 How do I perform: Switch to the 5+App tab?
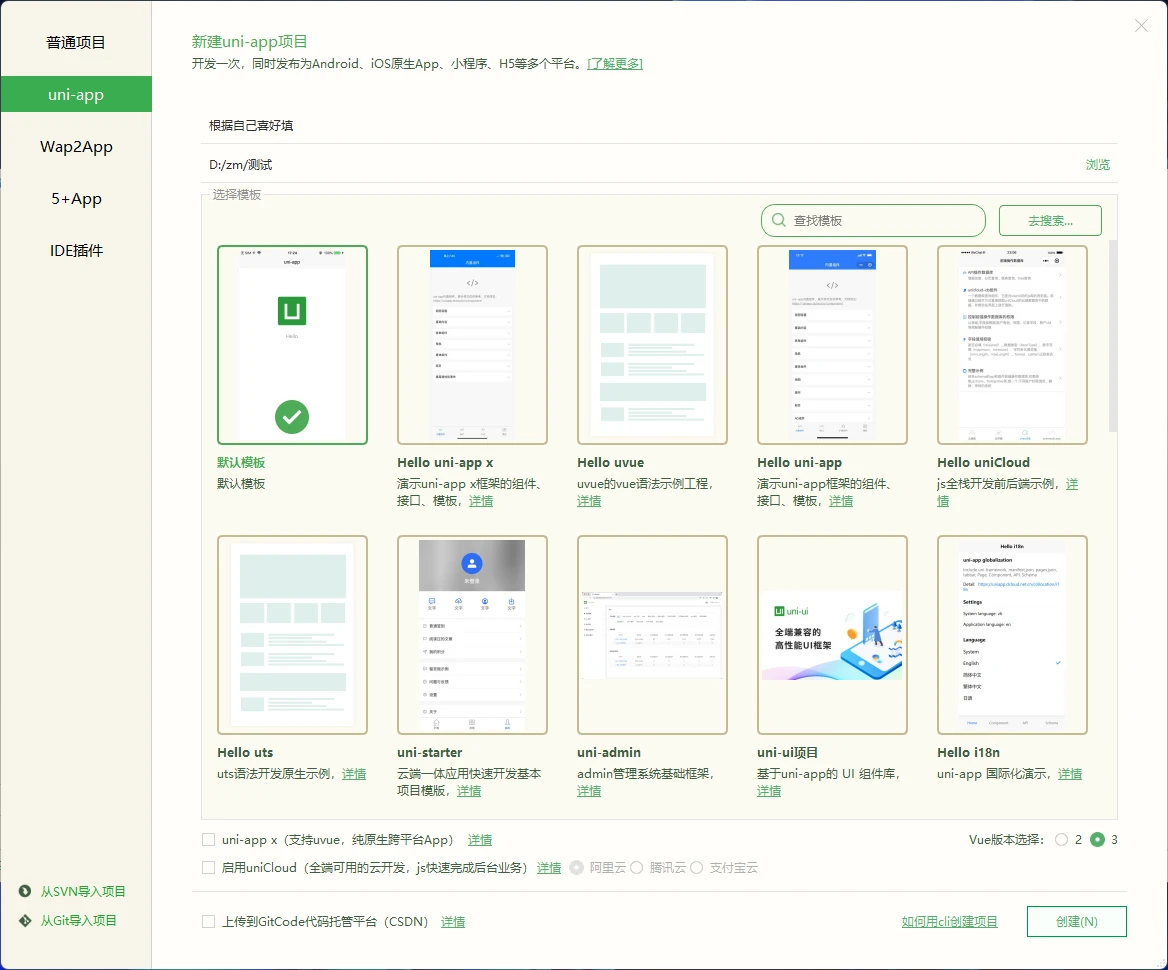click(75, 198)
